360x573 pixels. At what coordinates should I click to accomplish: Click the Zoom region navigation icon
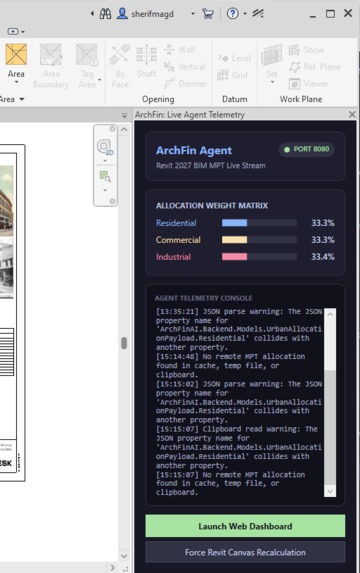point(105,177)
